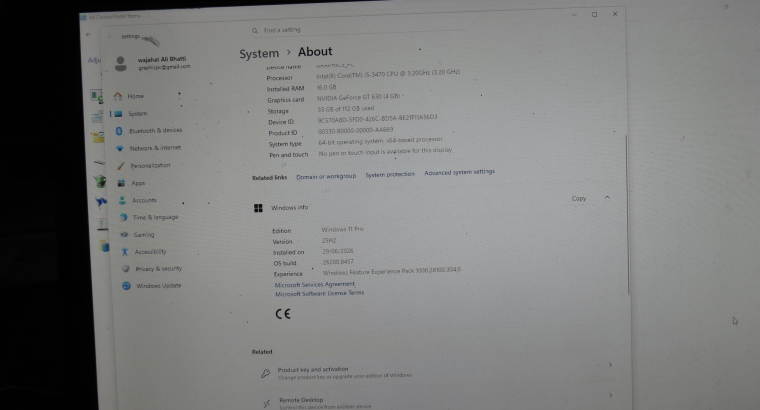Select the Accounts person icon
This screenshot has height=410, width=760.
(122, 200)
